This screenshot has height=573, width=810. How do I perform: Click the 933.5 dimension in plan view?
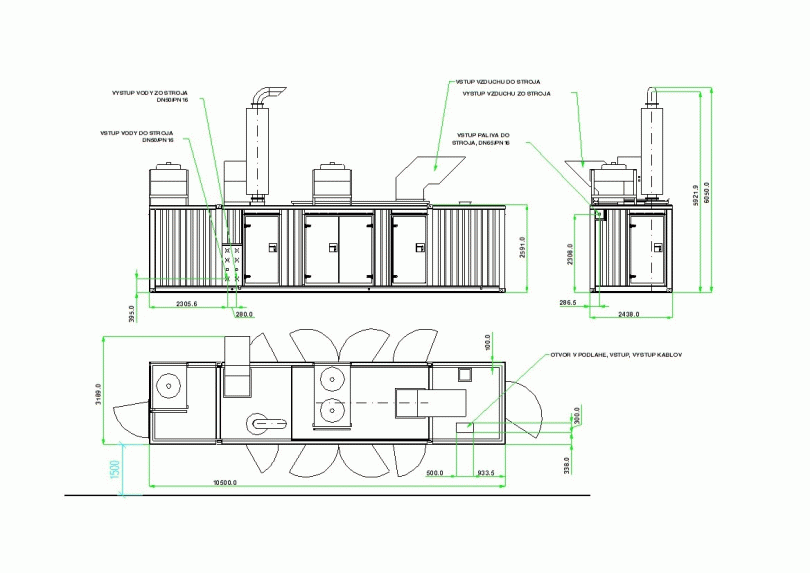point(489,473)
